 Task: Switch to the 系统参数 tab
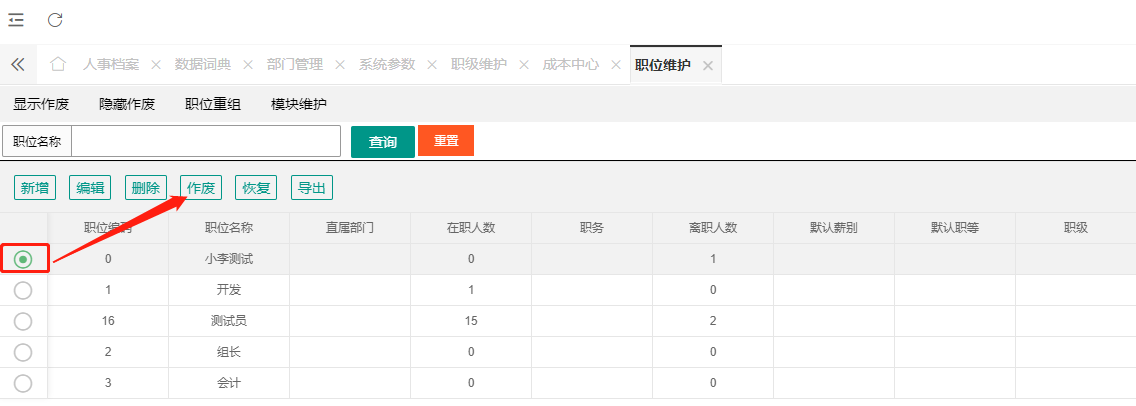pyautogui.click(x=387, y=64)
